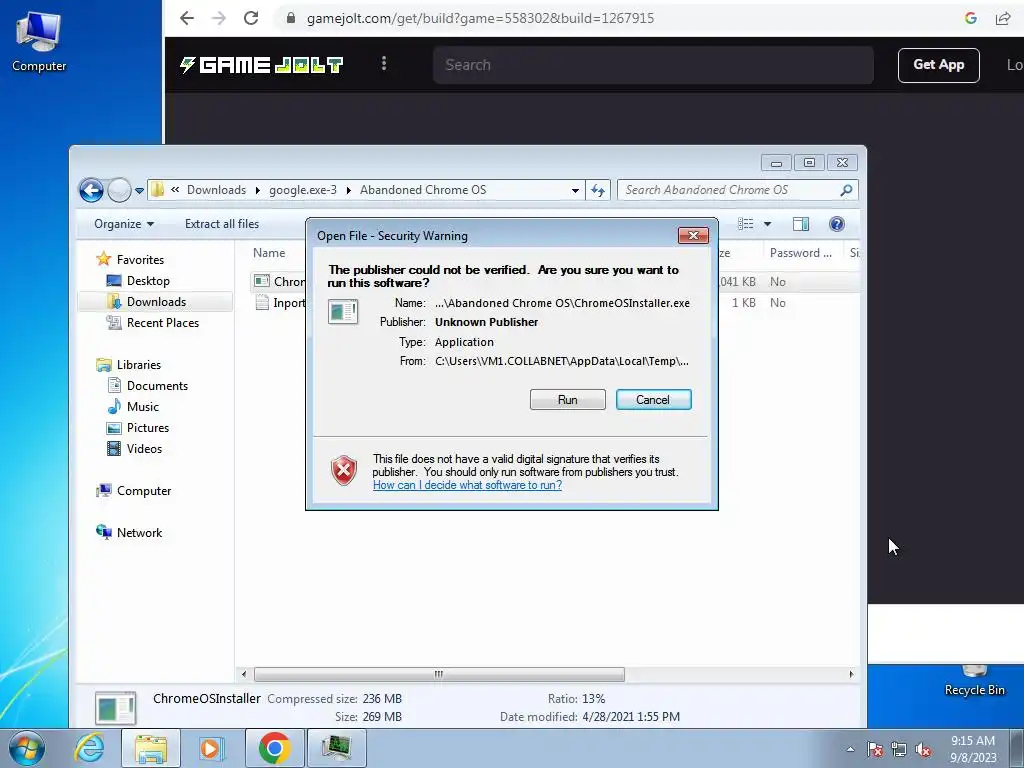Click the red shield warning icon
This screenshot has height=768, width=1024.
coord(344,470)
